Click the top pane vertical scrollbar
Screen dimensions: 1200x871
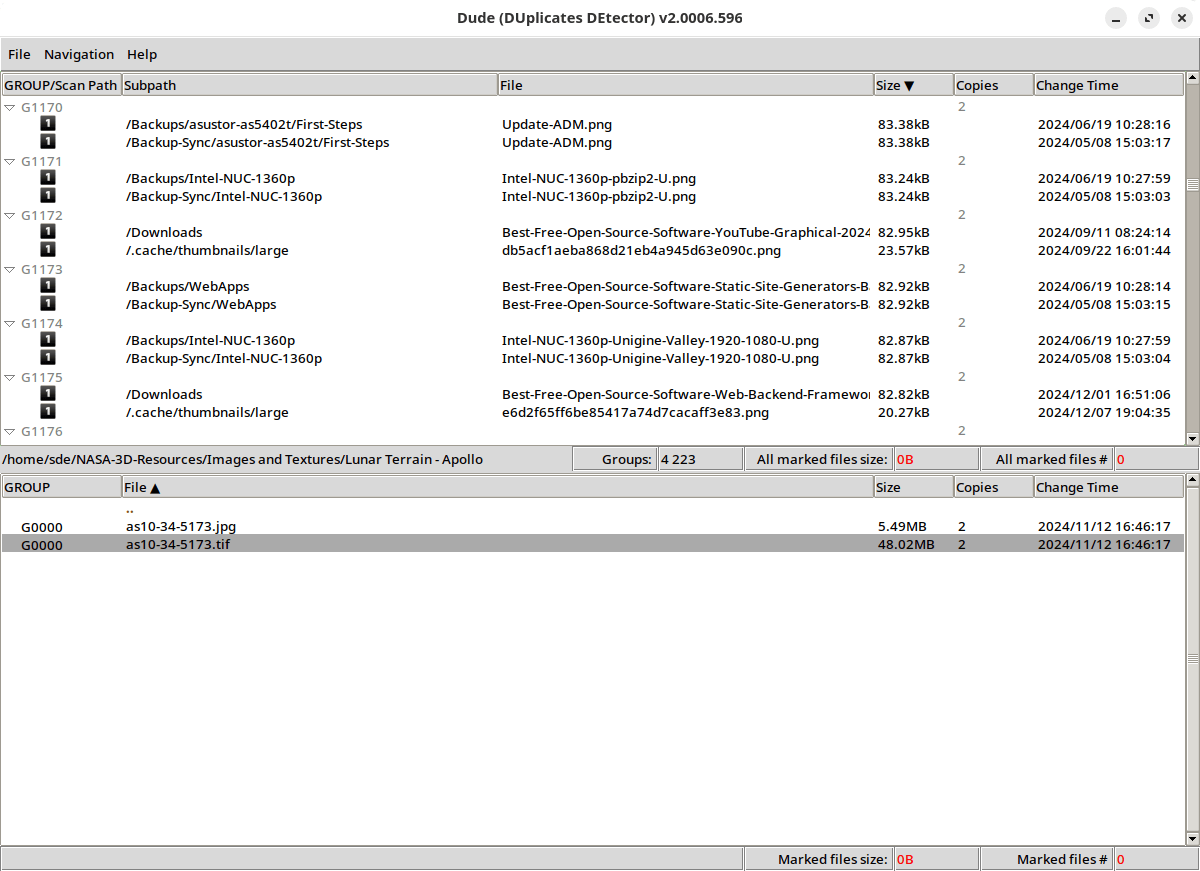[1192, 258]
